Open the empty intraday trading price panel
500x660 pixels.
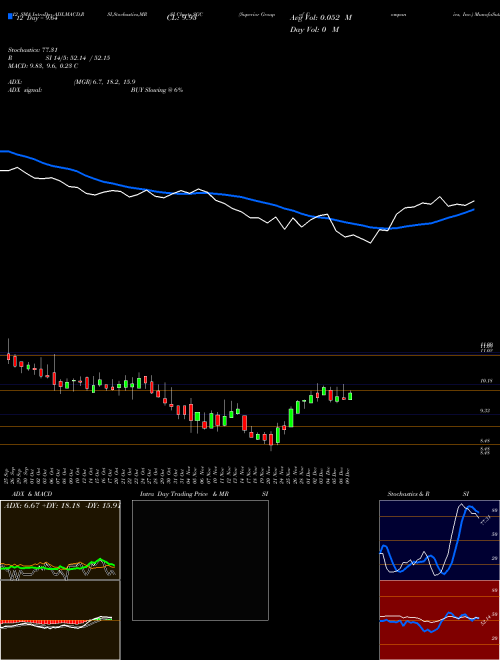(x=200, y=560)
